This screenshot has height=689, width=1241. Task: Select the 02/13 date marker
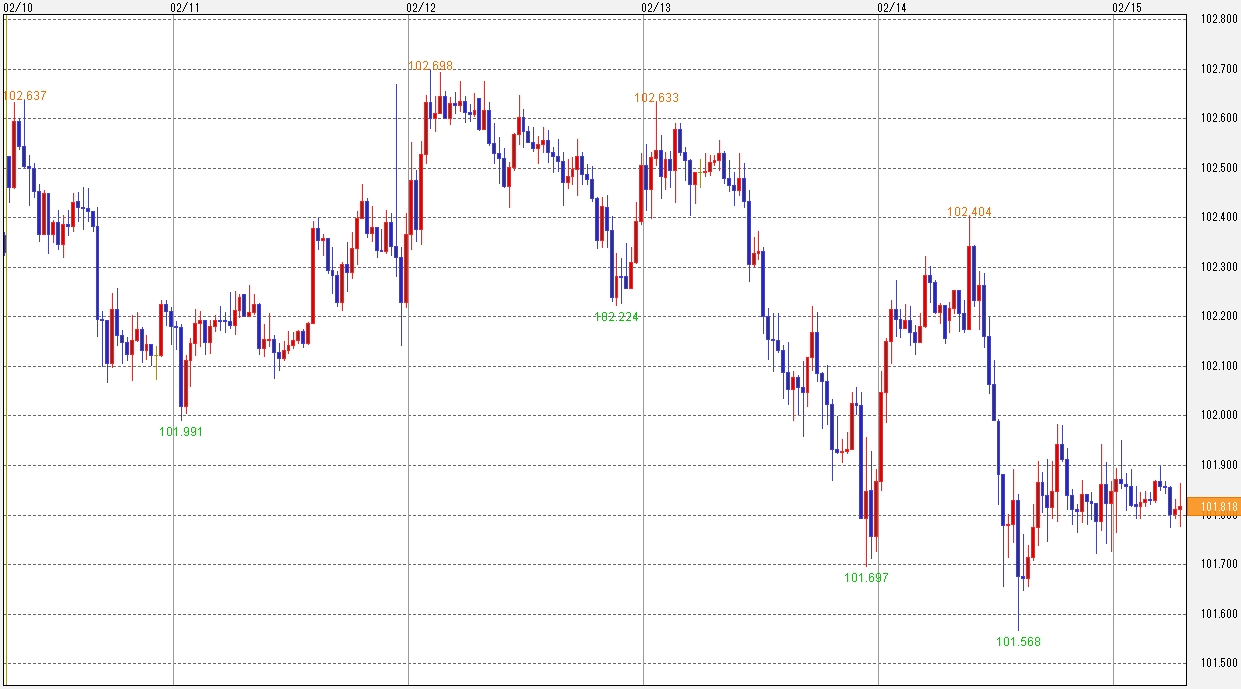click(655, 7)
